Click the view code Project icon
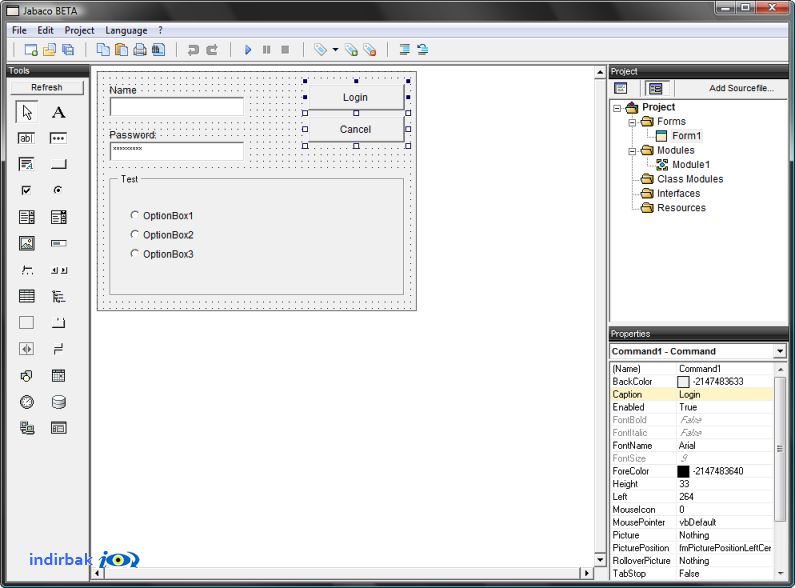This screenshot has height=588, width=795. coord(621,88)
